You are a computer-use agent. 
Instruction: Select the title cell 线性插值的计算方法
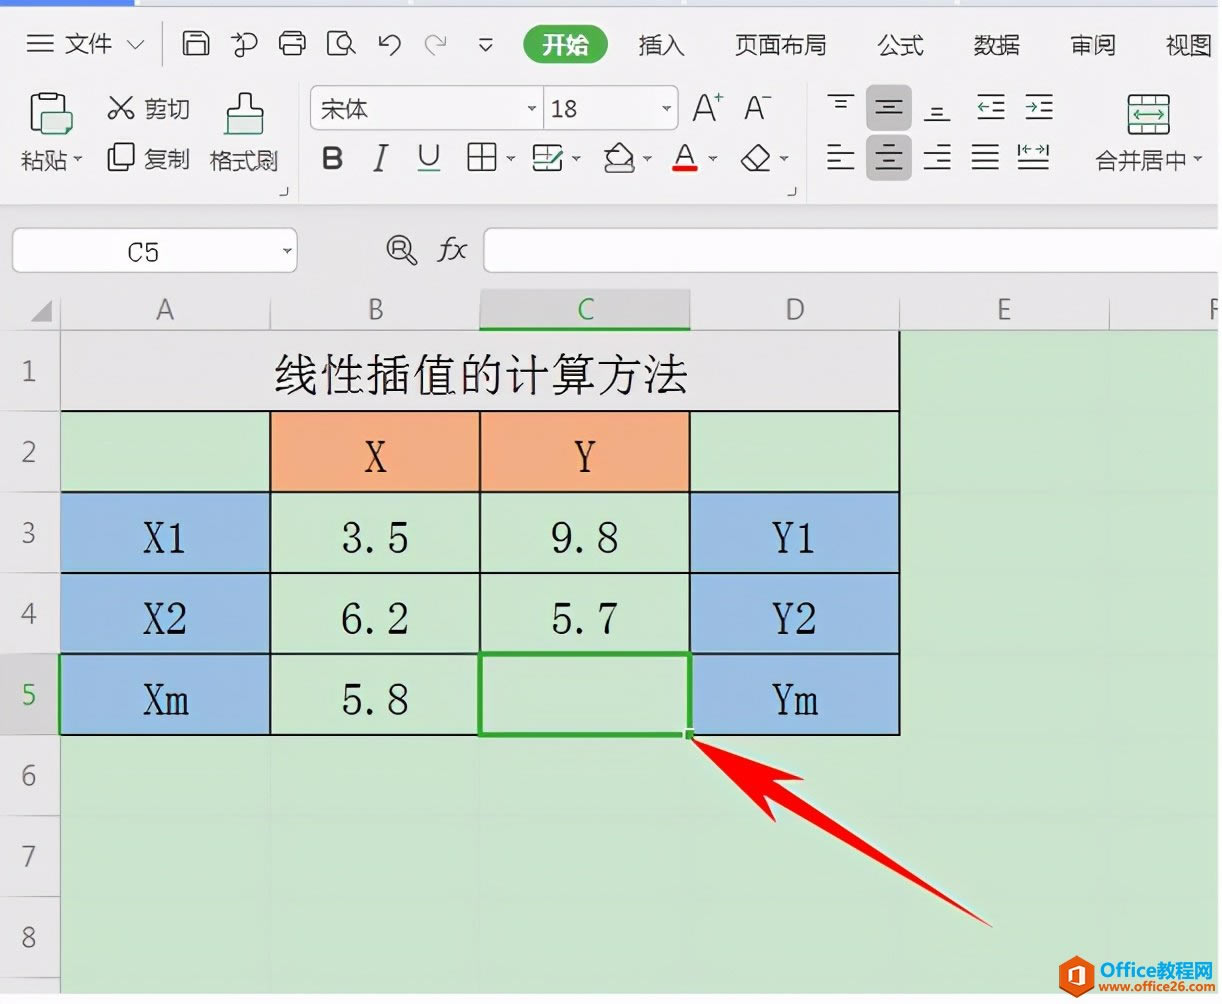click(x=480, y=371)
